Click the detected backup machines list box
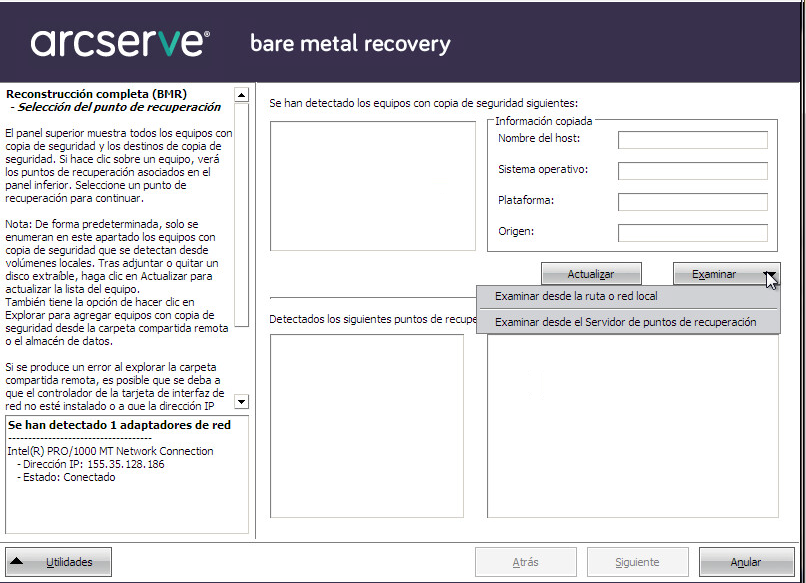The height and width of the screenshot is (583, 806). click(x=372, y=186)
